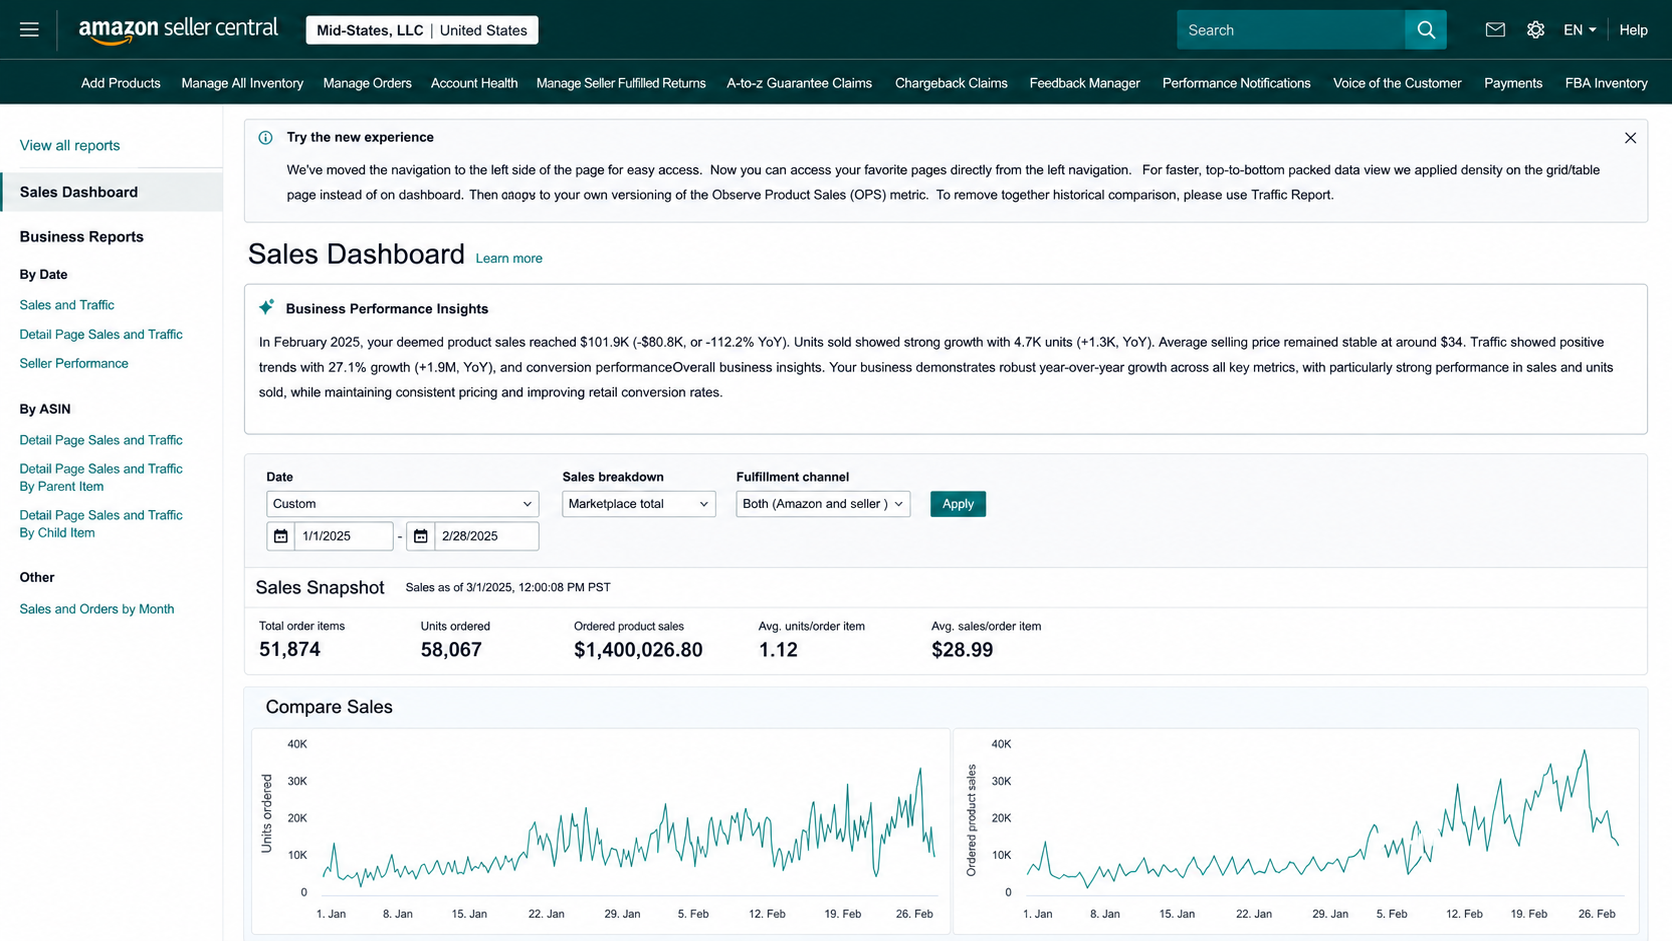
Task: Click the Avg. sales/order item value $28.99
Action: [962, 650]
